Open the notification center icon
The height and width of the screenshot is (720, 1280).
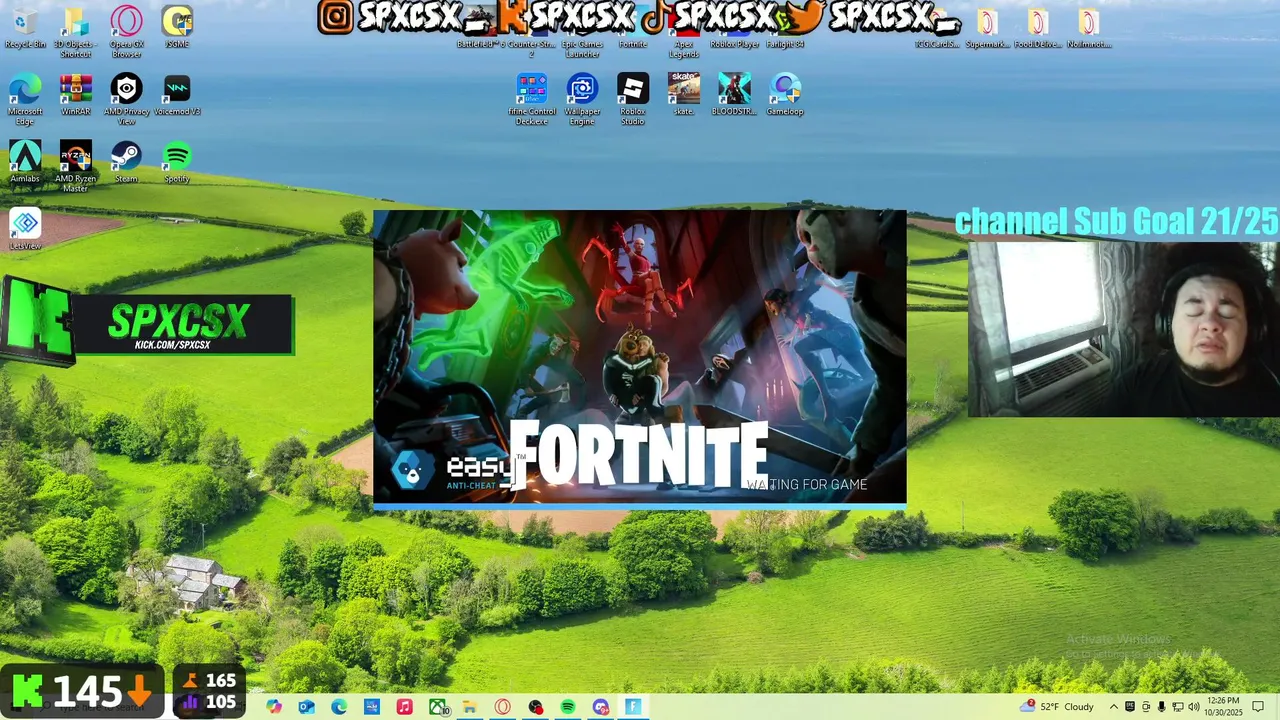pyautogui.click(x=1258, y=707)
